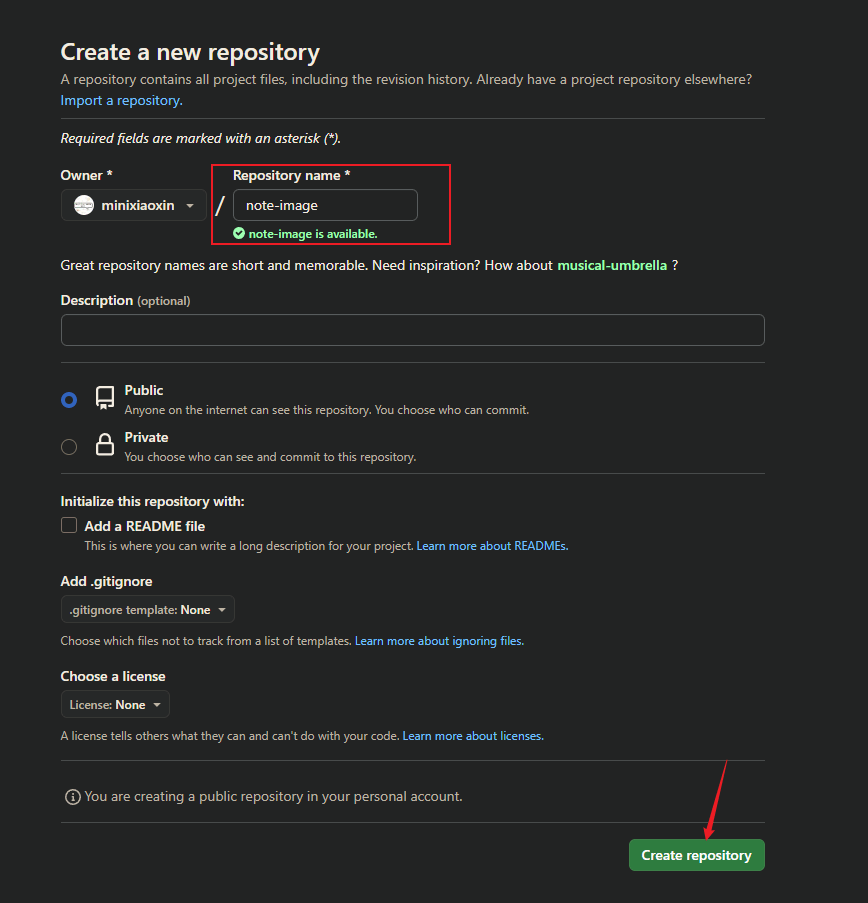Click the Create repository button
The image size is (868, 903).
(x=696, y=855)
